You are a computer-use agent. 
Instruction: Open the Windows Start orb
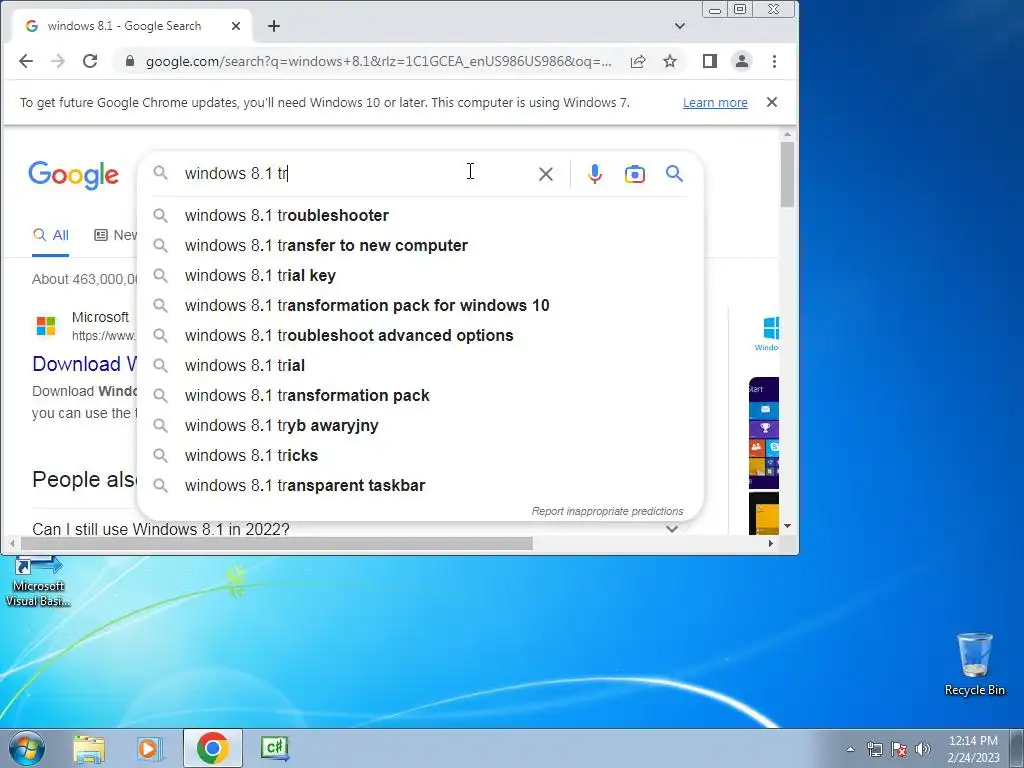click(x=27, y=748)
